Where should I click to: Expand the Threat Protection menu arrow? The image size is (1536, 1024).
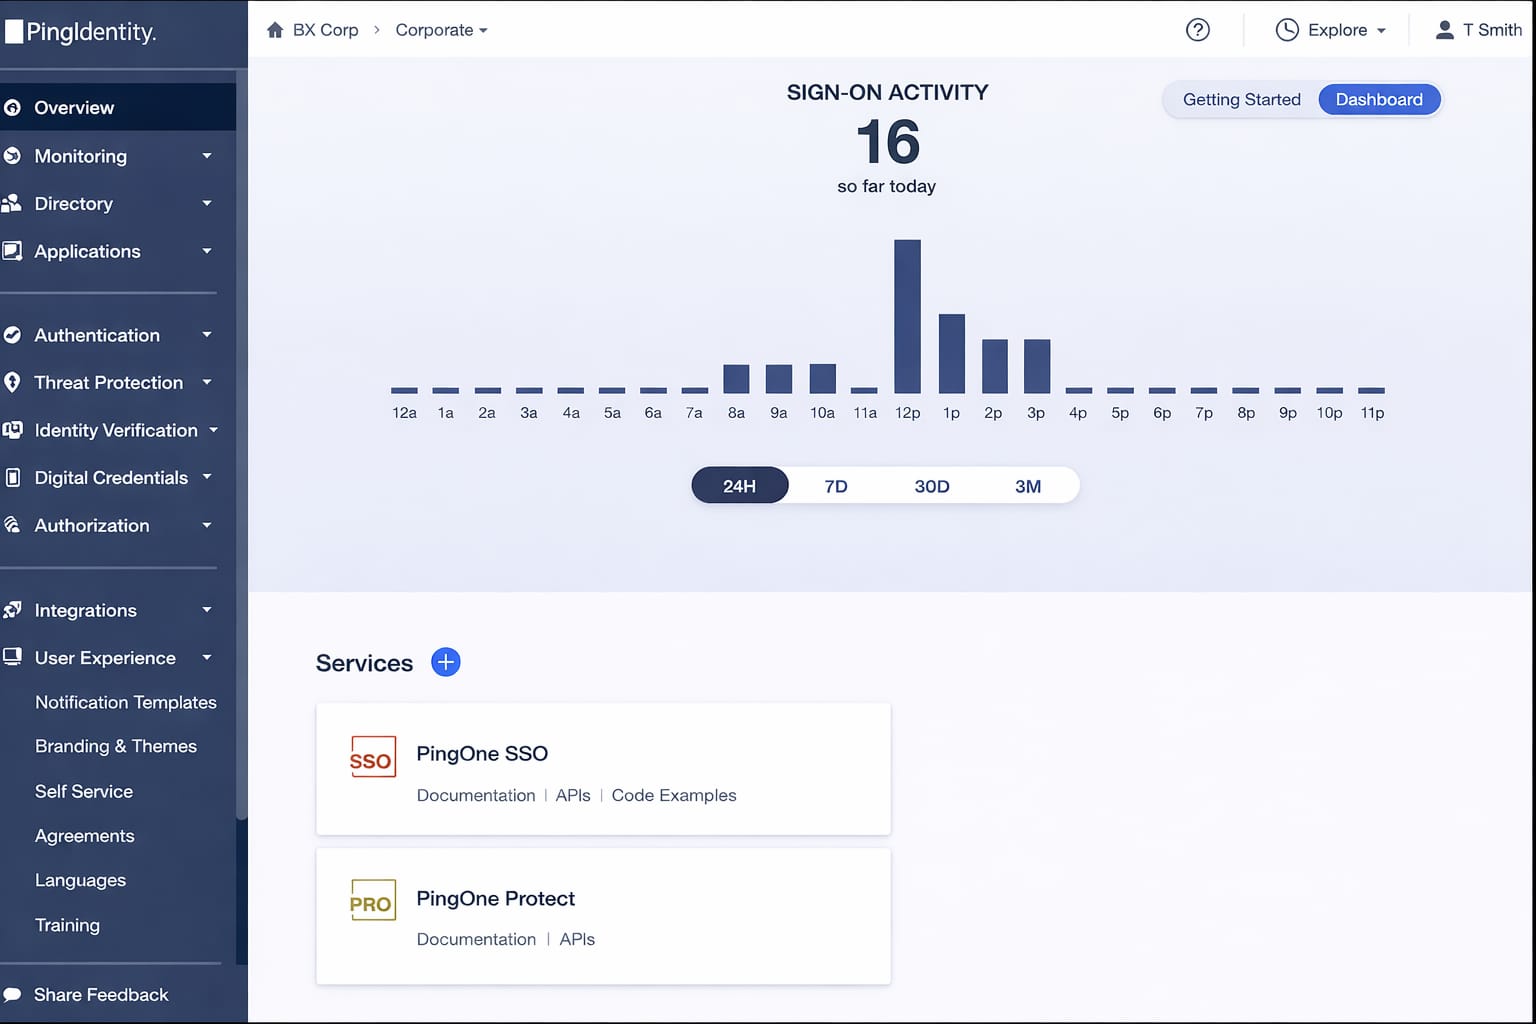(x=207, y=382)
